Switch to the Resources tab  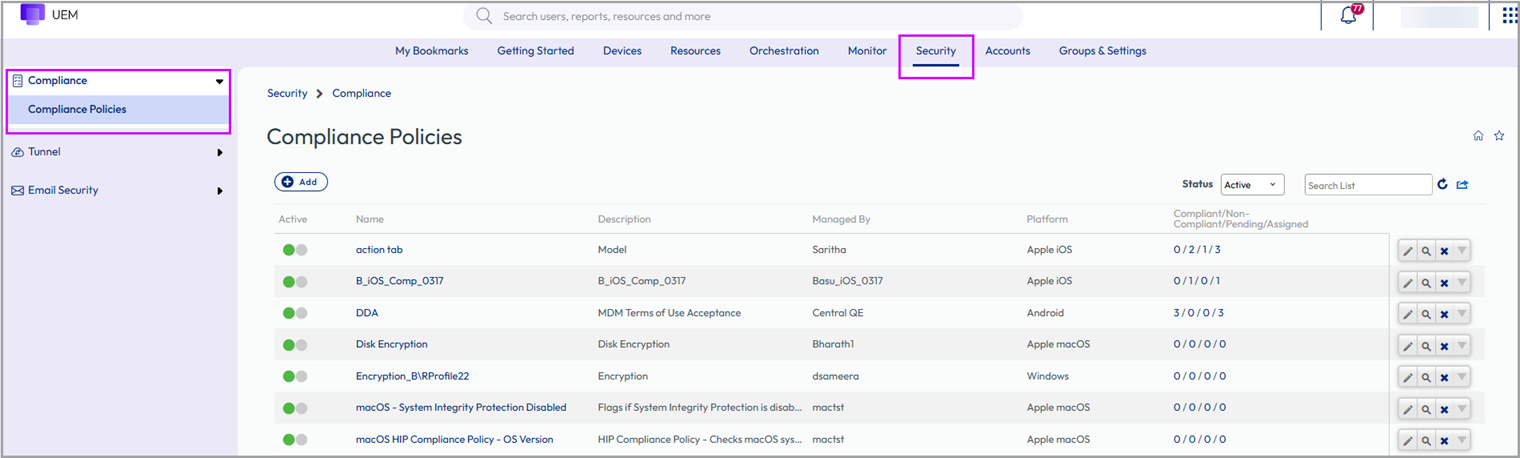click(x=695, y=51)
